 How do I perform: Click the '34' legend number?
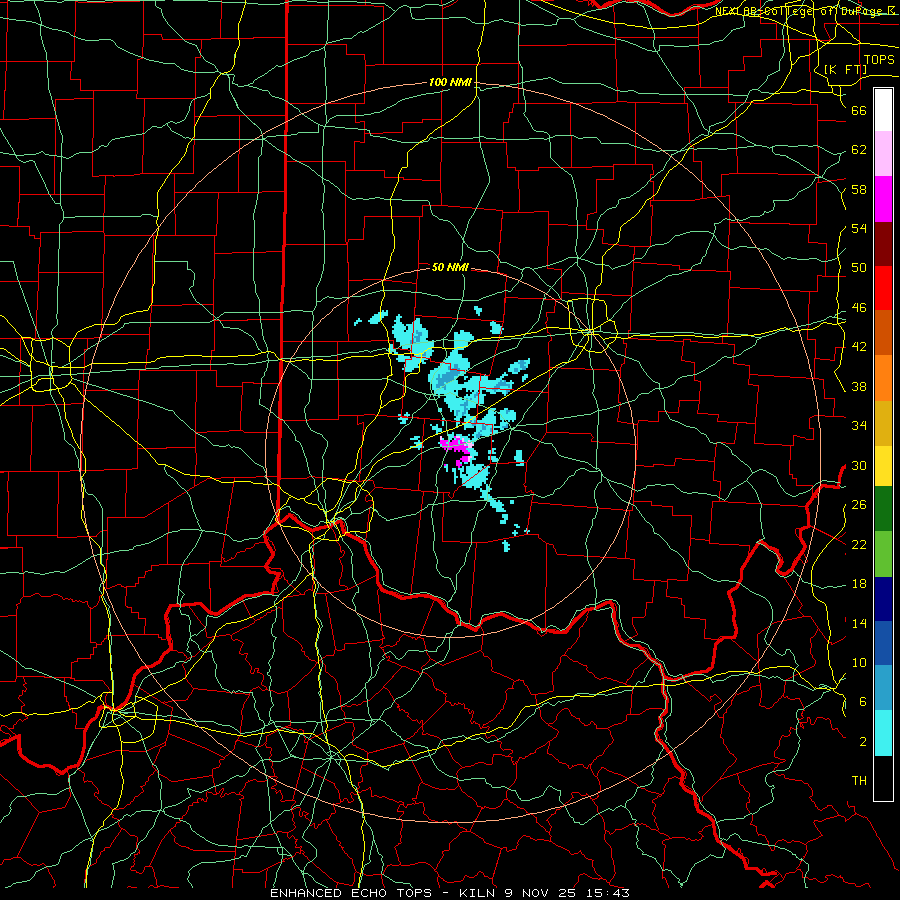[859, 426]
